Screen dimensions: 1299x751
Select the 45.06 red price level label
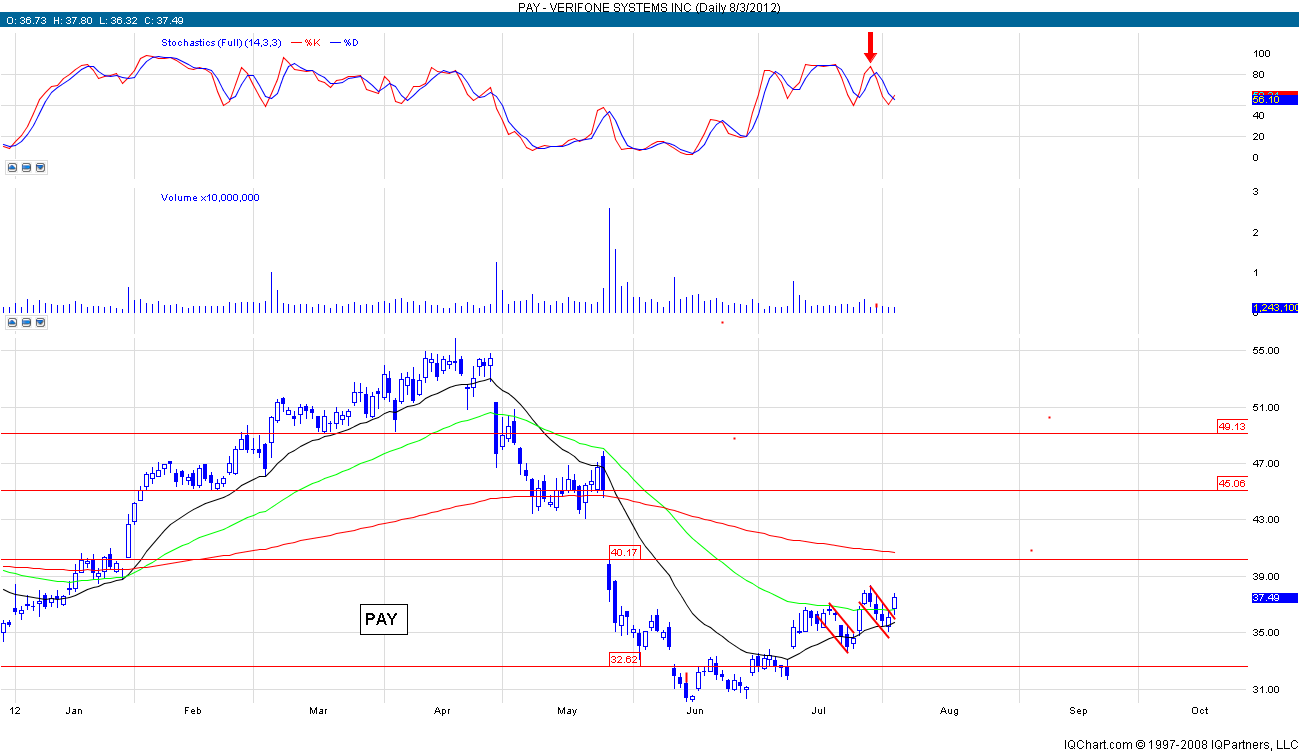tap(1231, 484)
